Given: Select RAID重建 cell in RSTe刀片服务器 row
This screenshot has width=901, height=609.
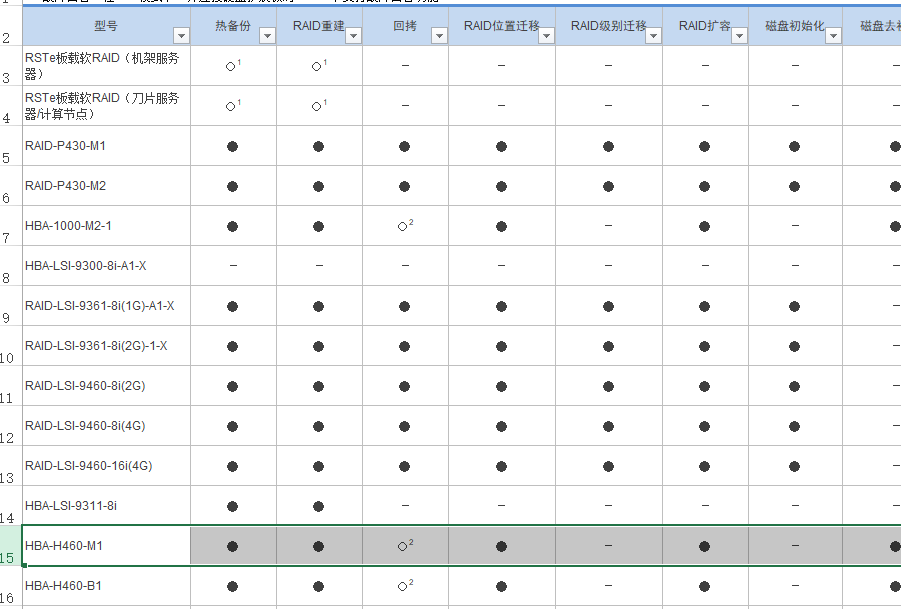Looking at the screenshot, I should coord(319,106).
